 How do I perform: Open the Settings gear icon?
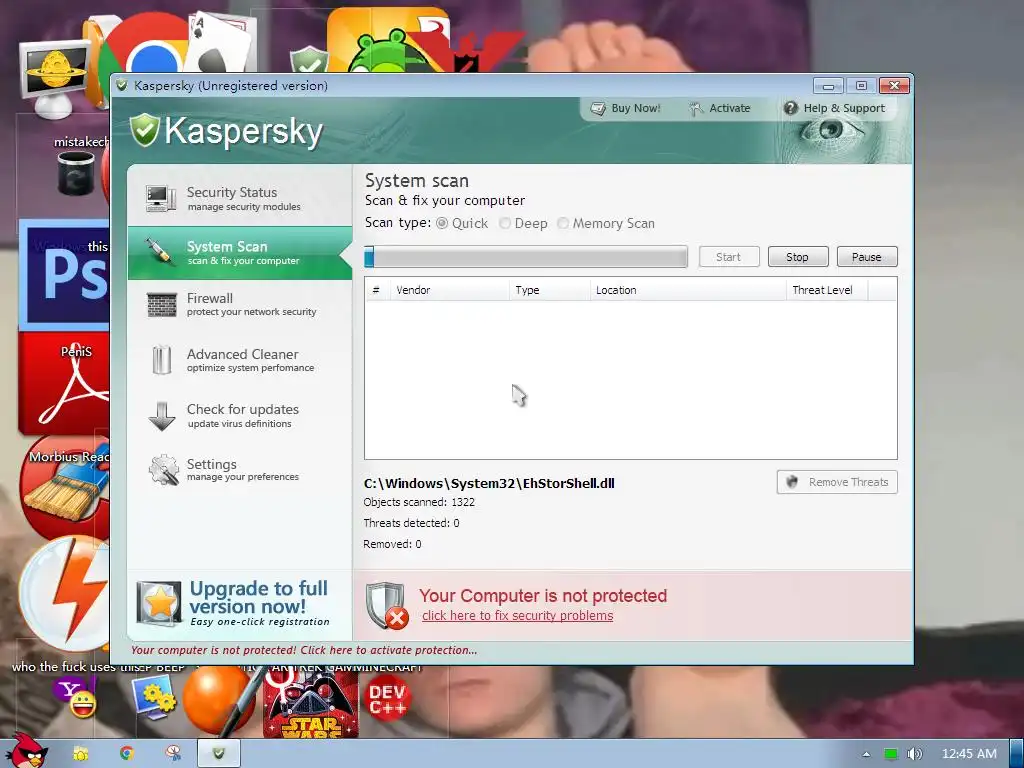[163, 470]
